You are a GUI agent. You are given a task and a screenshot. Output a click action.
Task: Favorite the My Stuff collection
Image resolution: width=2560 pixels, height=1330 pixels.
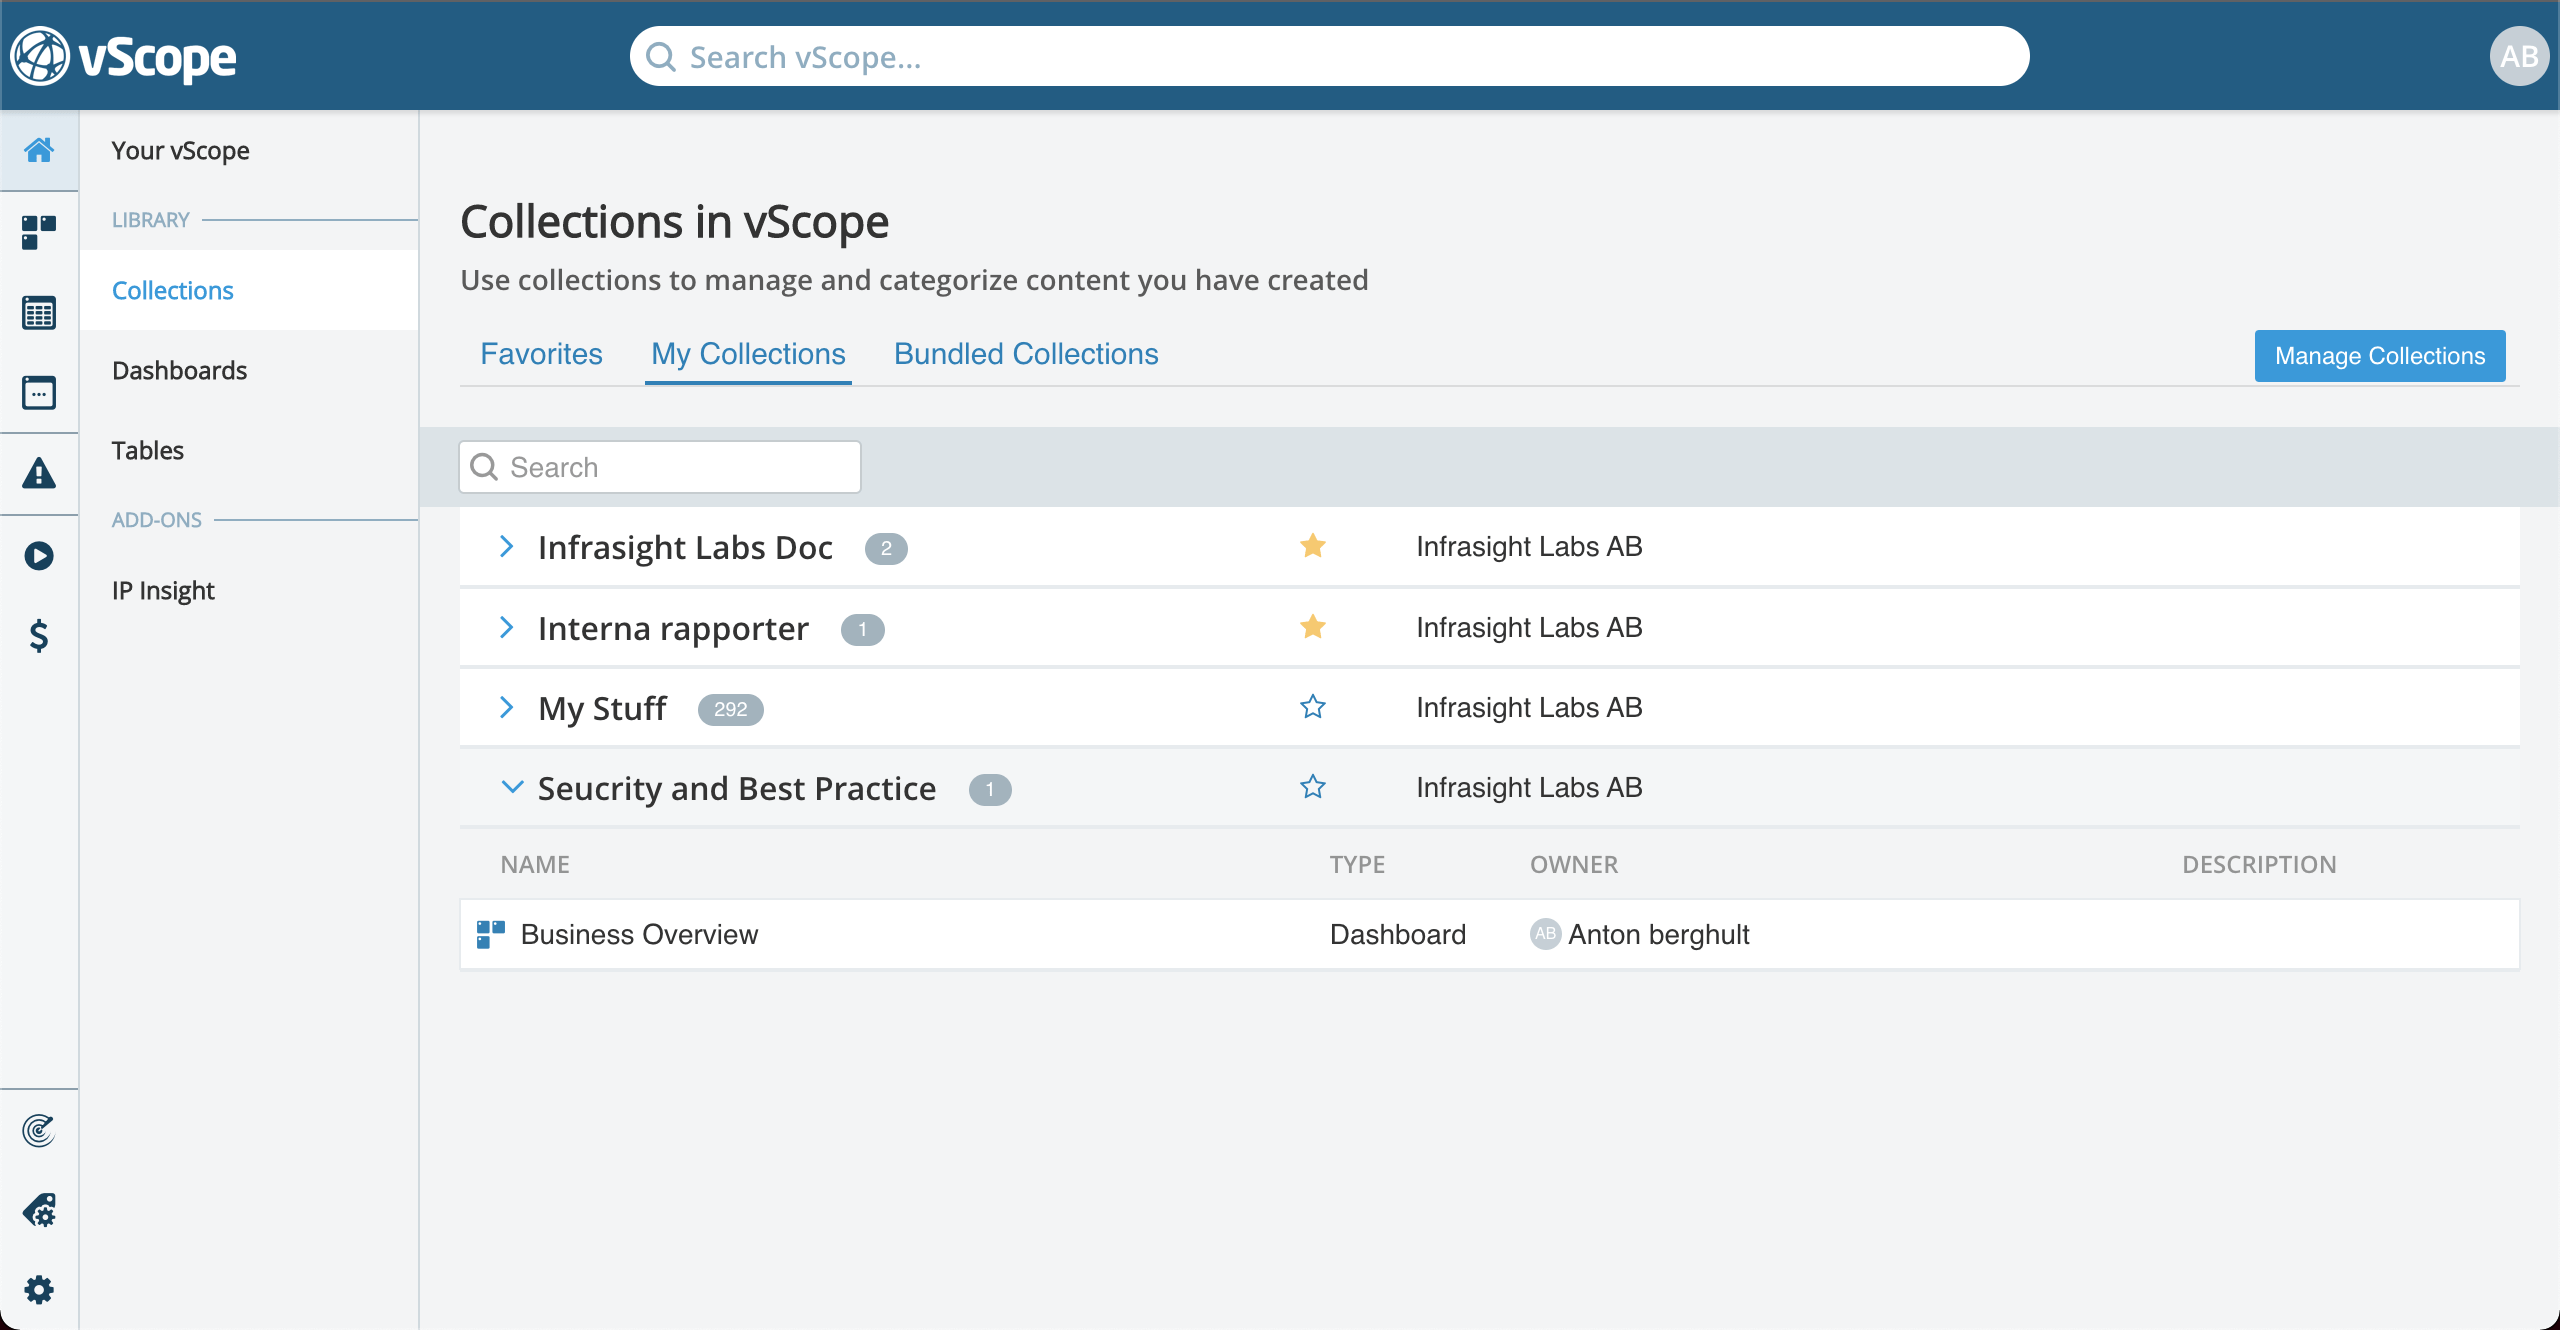pos(1313,707)
